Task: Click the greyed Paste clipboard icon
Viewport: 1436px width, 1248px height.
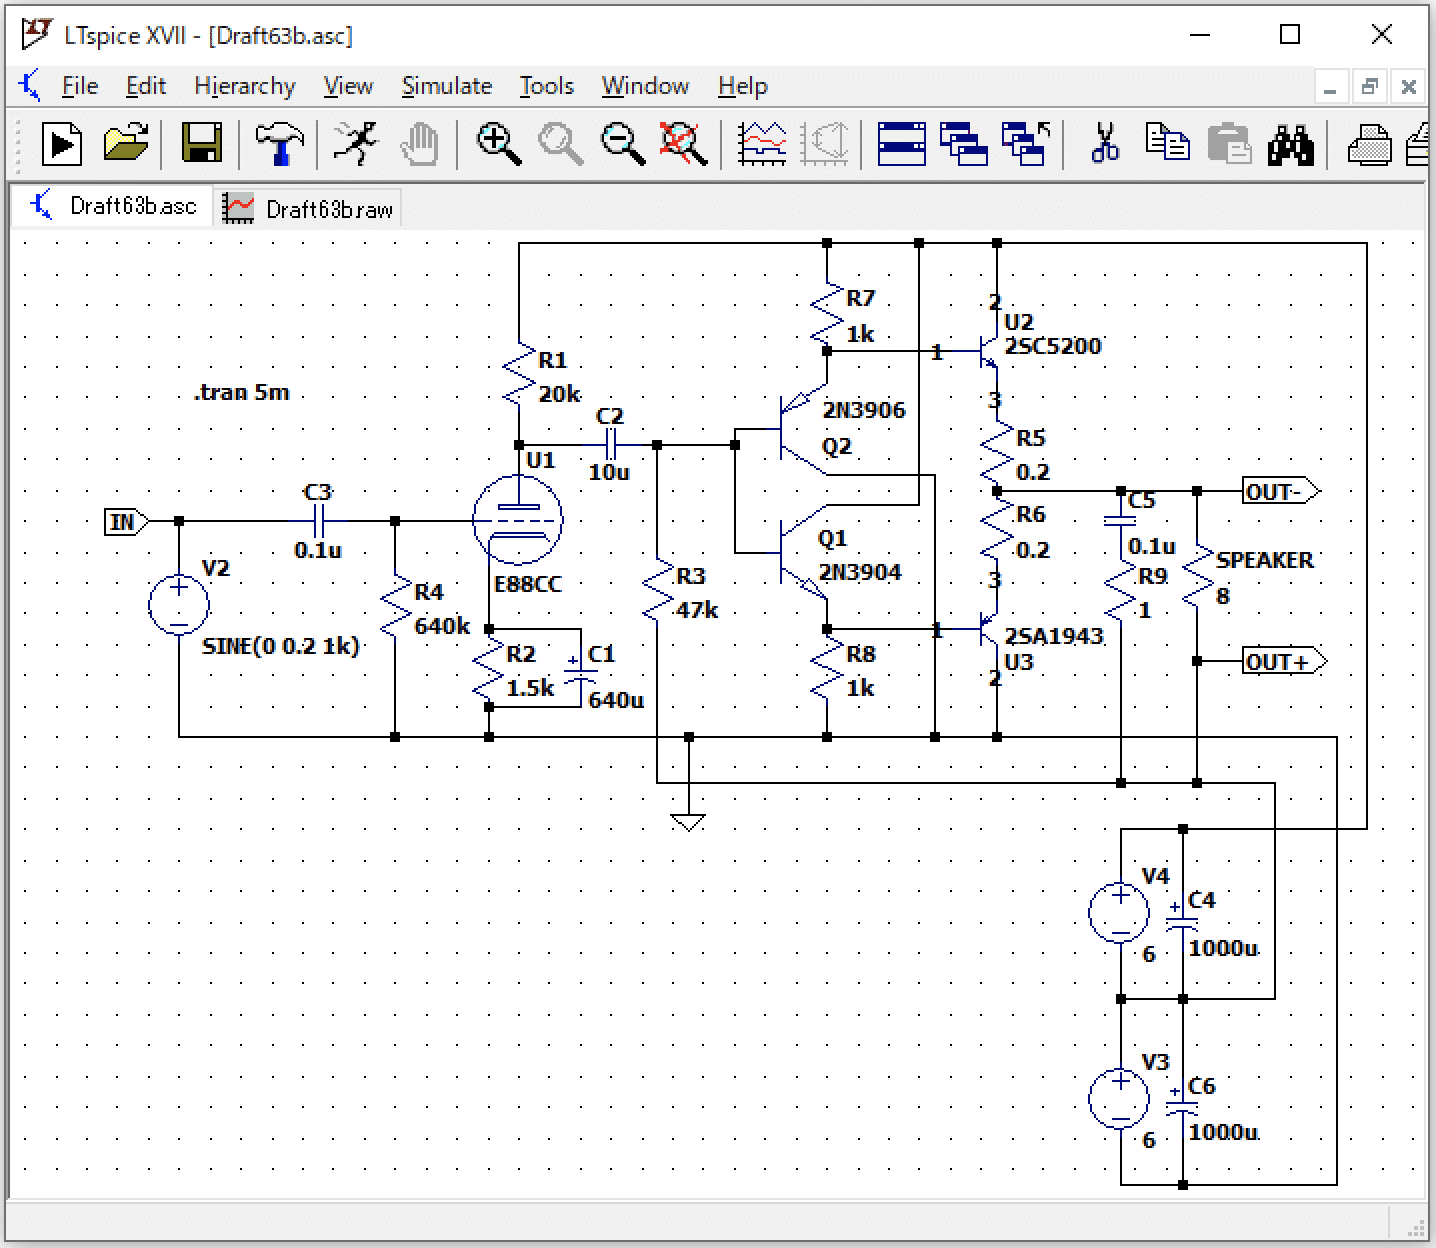Action: click(1229, 145)
